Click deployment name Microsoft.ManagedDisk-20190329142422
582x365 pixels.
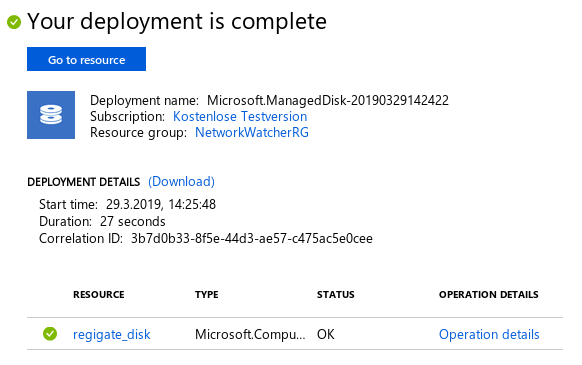(x=328, y=101)
